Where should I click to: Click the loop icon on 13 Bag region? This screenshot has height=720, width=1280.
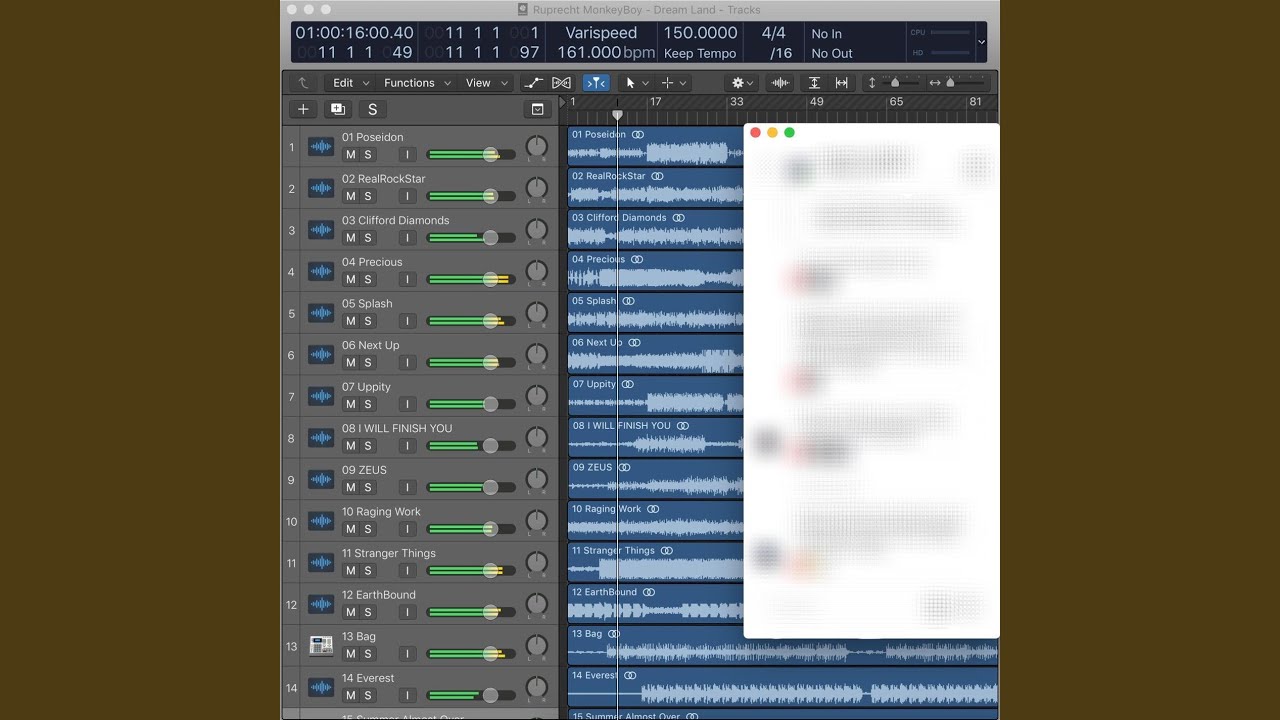coord(614,634)
